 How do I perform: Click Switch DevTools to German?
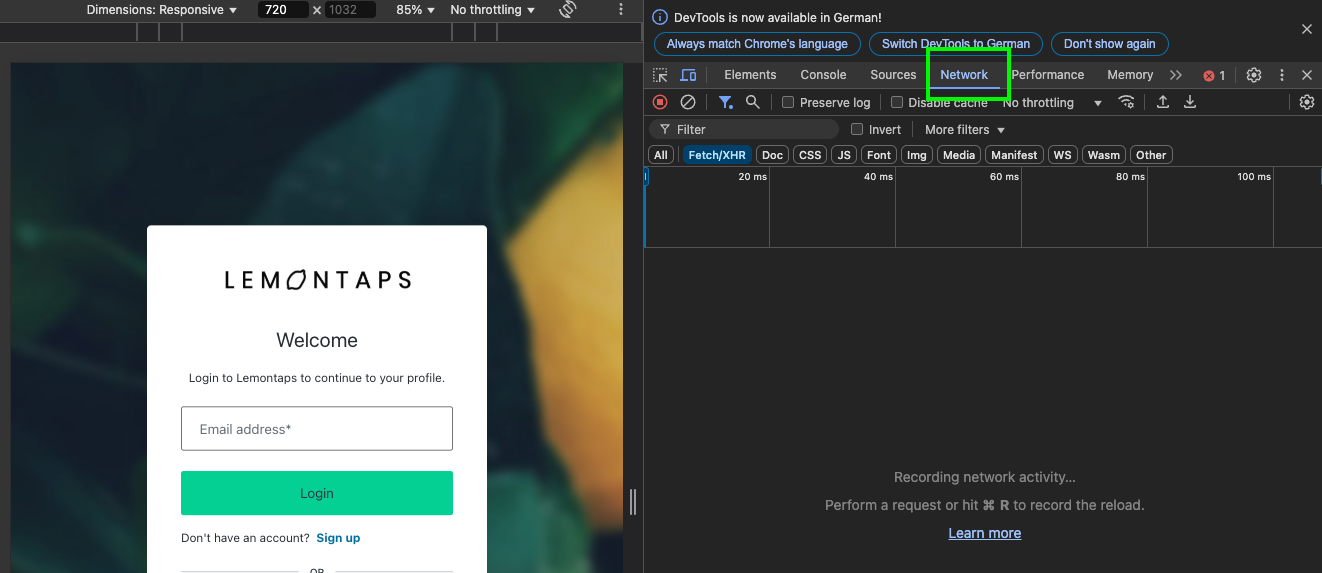click(x=956, y=44)
